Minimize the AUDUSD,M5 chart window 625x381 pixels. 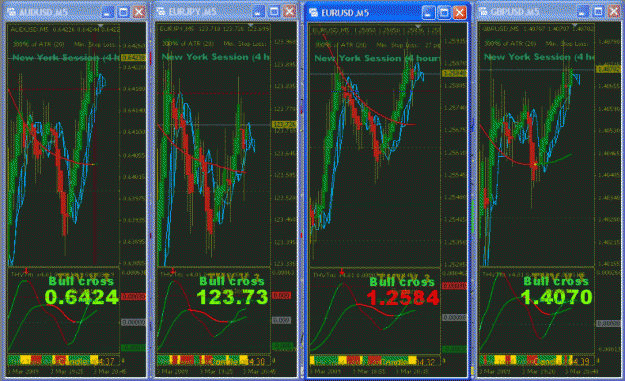coord(108,12)
